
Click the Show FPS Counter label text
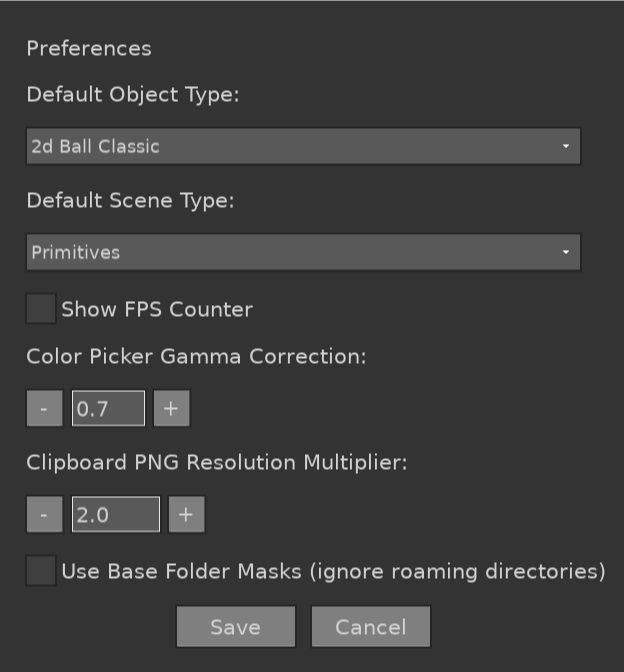pos(157,309)
